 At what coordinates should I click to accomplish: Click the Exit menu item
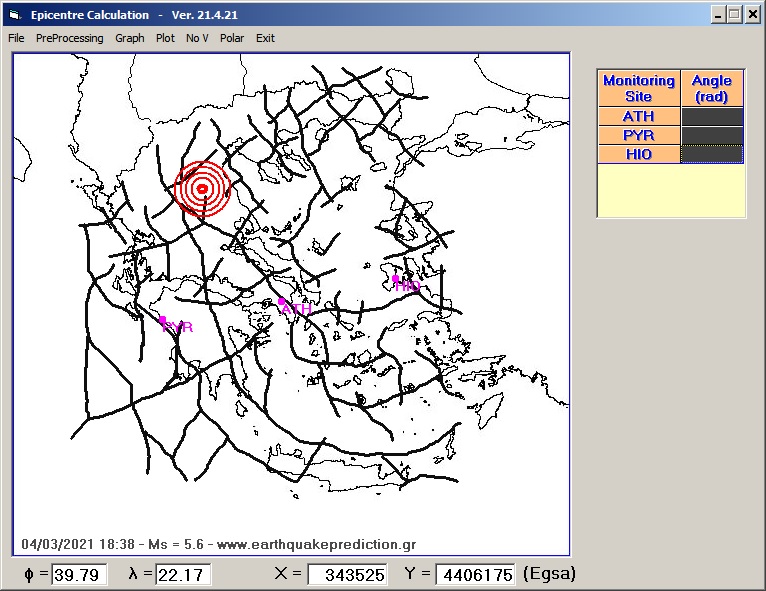click(x=265, y=38)
